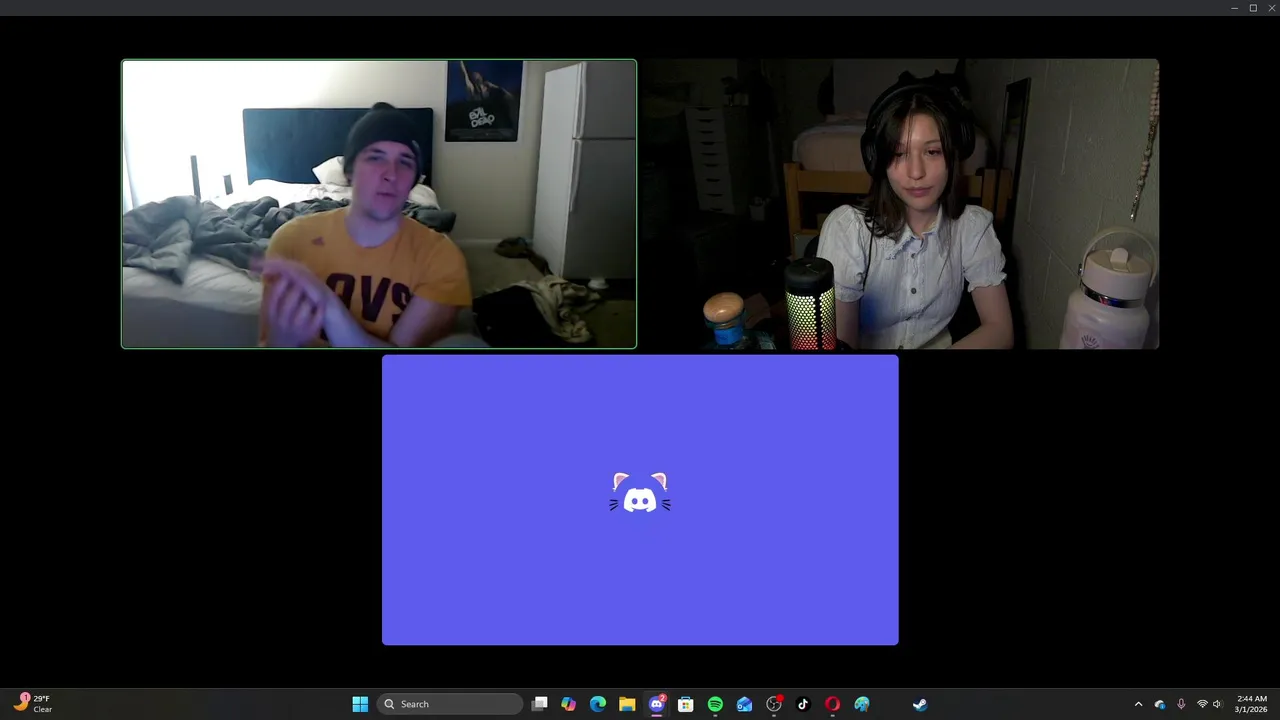Screen dimensions: 1280x720
Task: Expand the hidden system tray icons
Action: click(x=1138, y=704)
